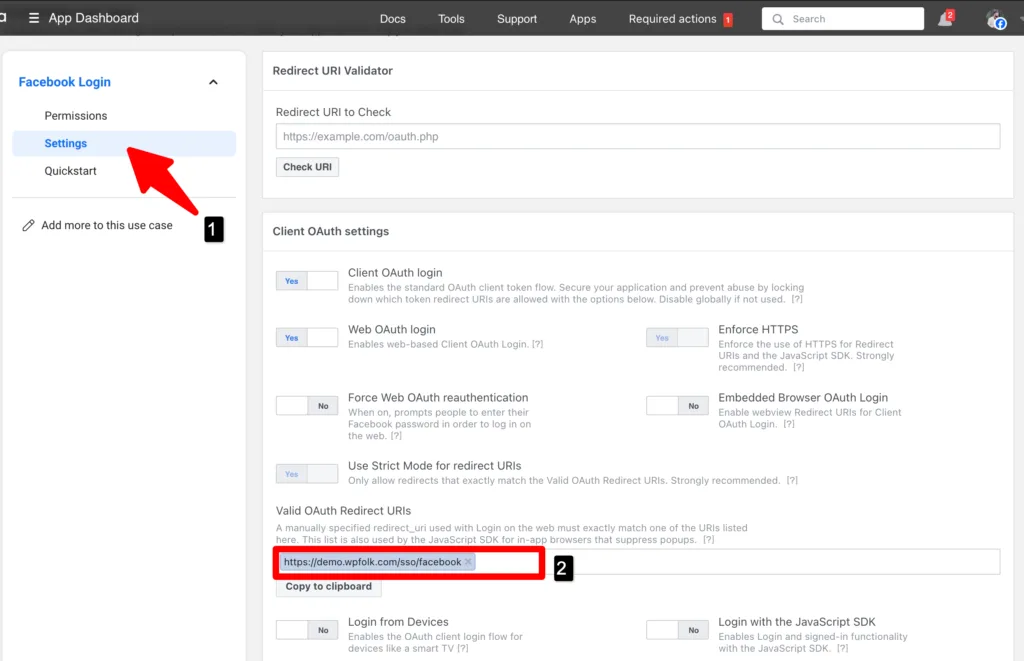This screenshot has height=661, width=1024.
Task: Open the profile avatar menu
Action: click(x=996, y=20)
